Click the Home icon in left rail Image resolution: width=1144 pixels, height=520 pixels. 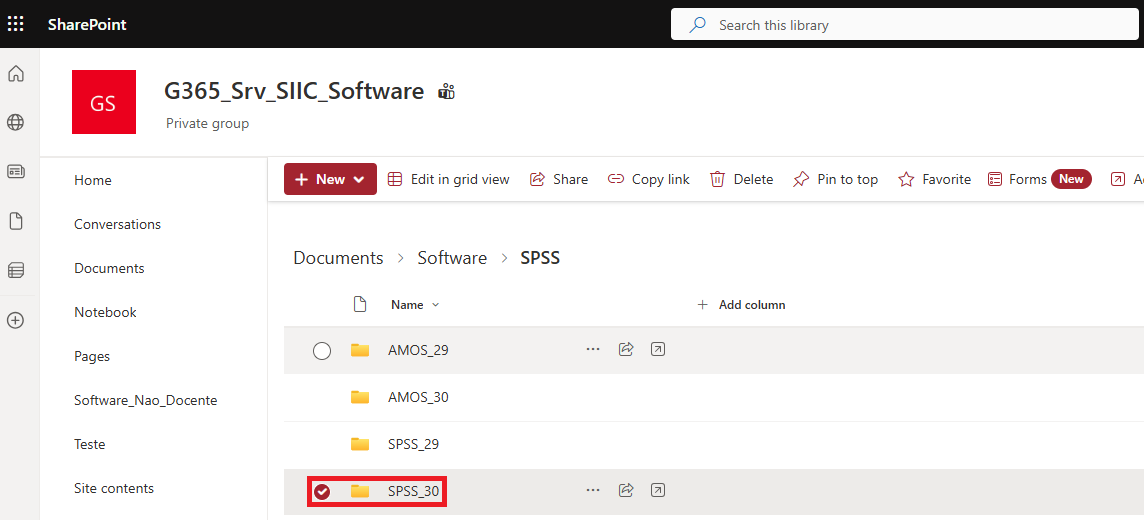tap(16, 74)
